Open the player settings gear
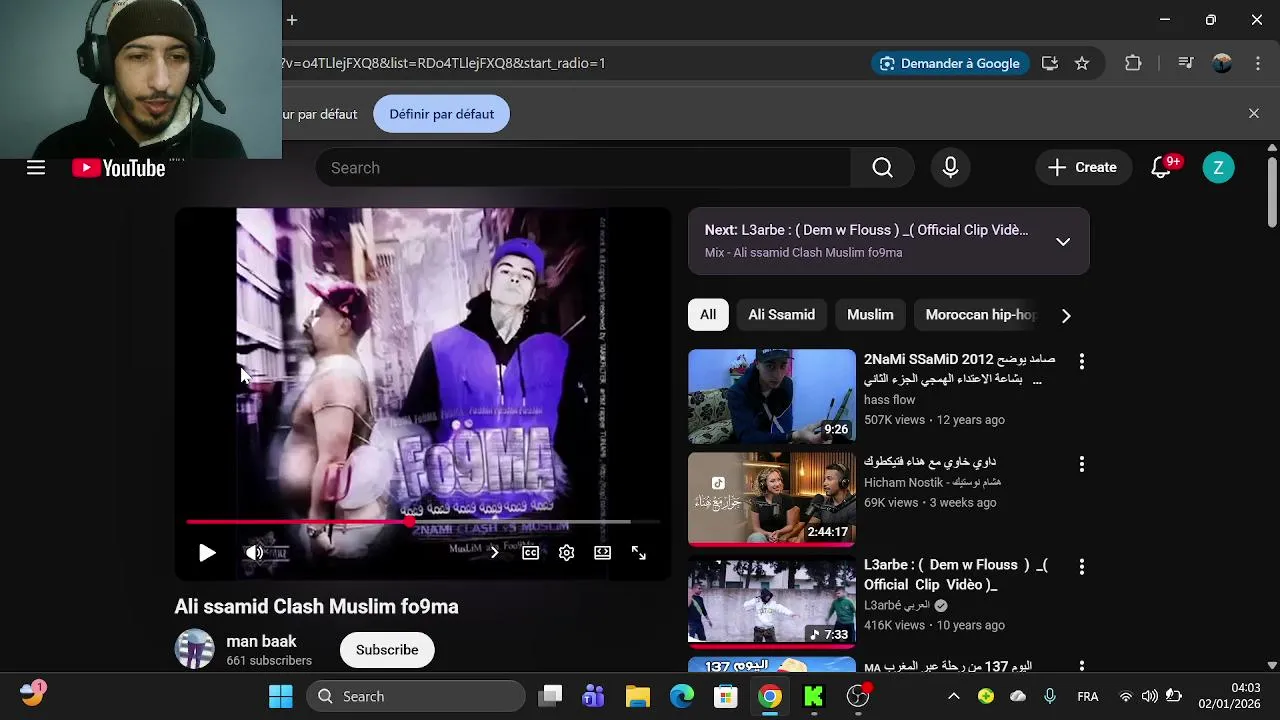The width and height of the screenshot is (1280, 720). [567, 553]
